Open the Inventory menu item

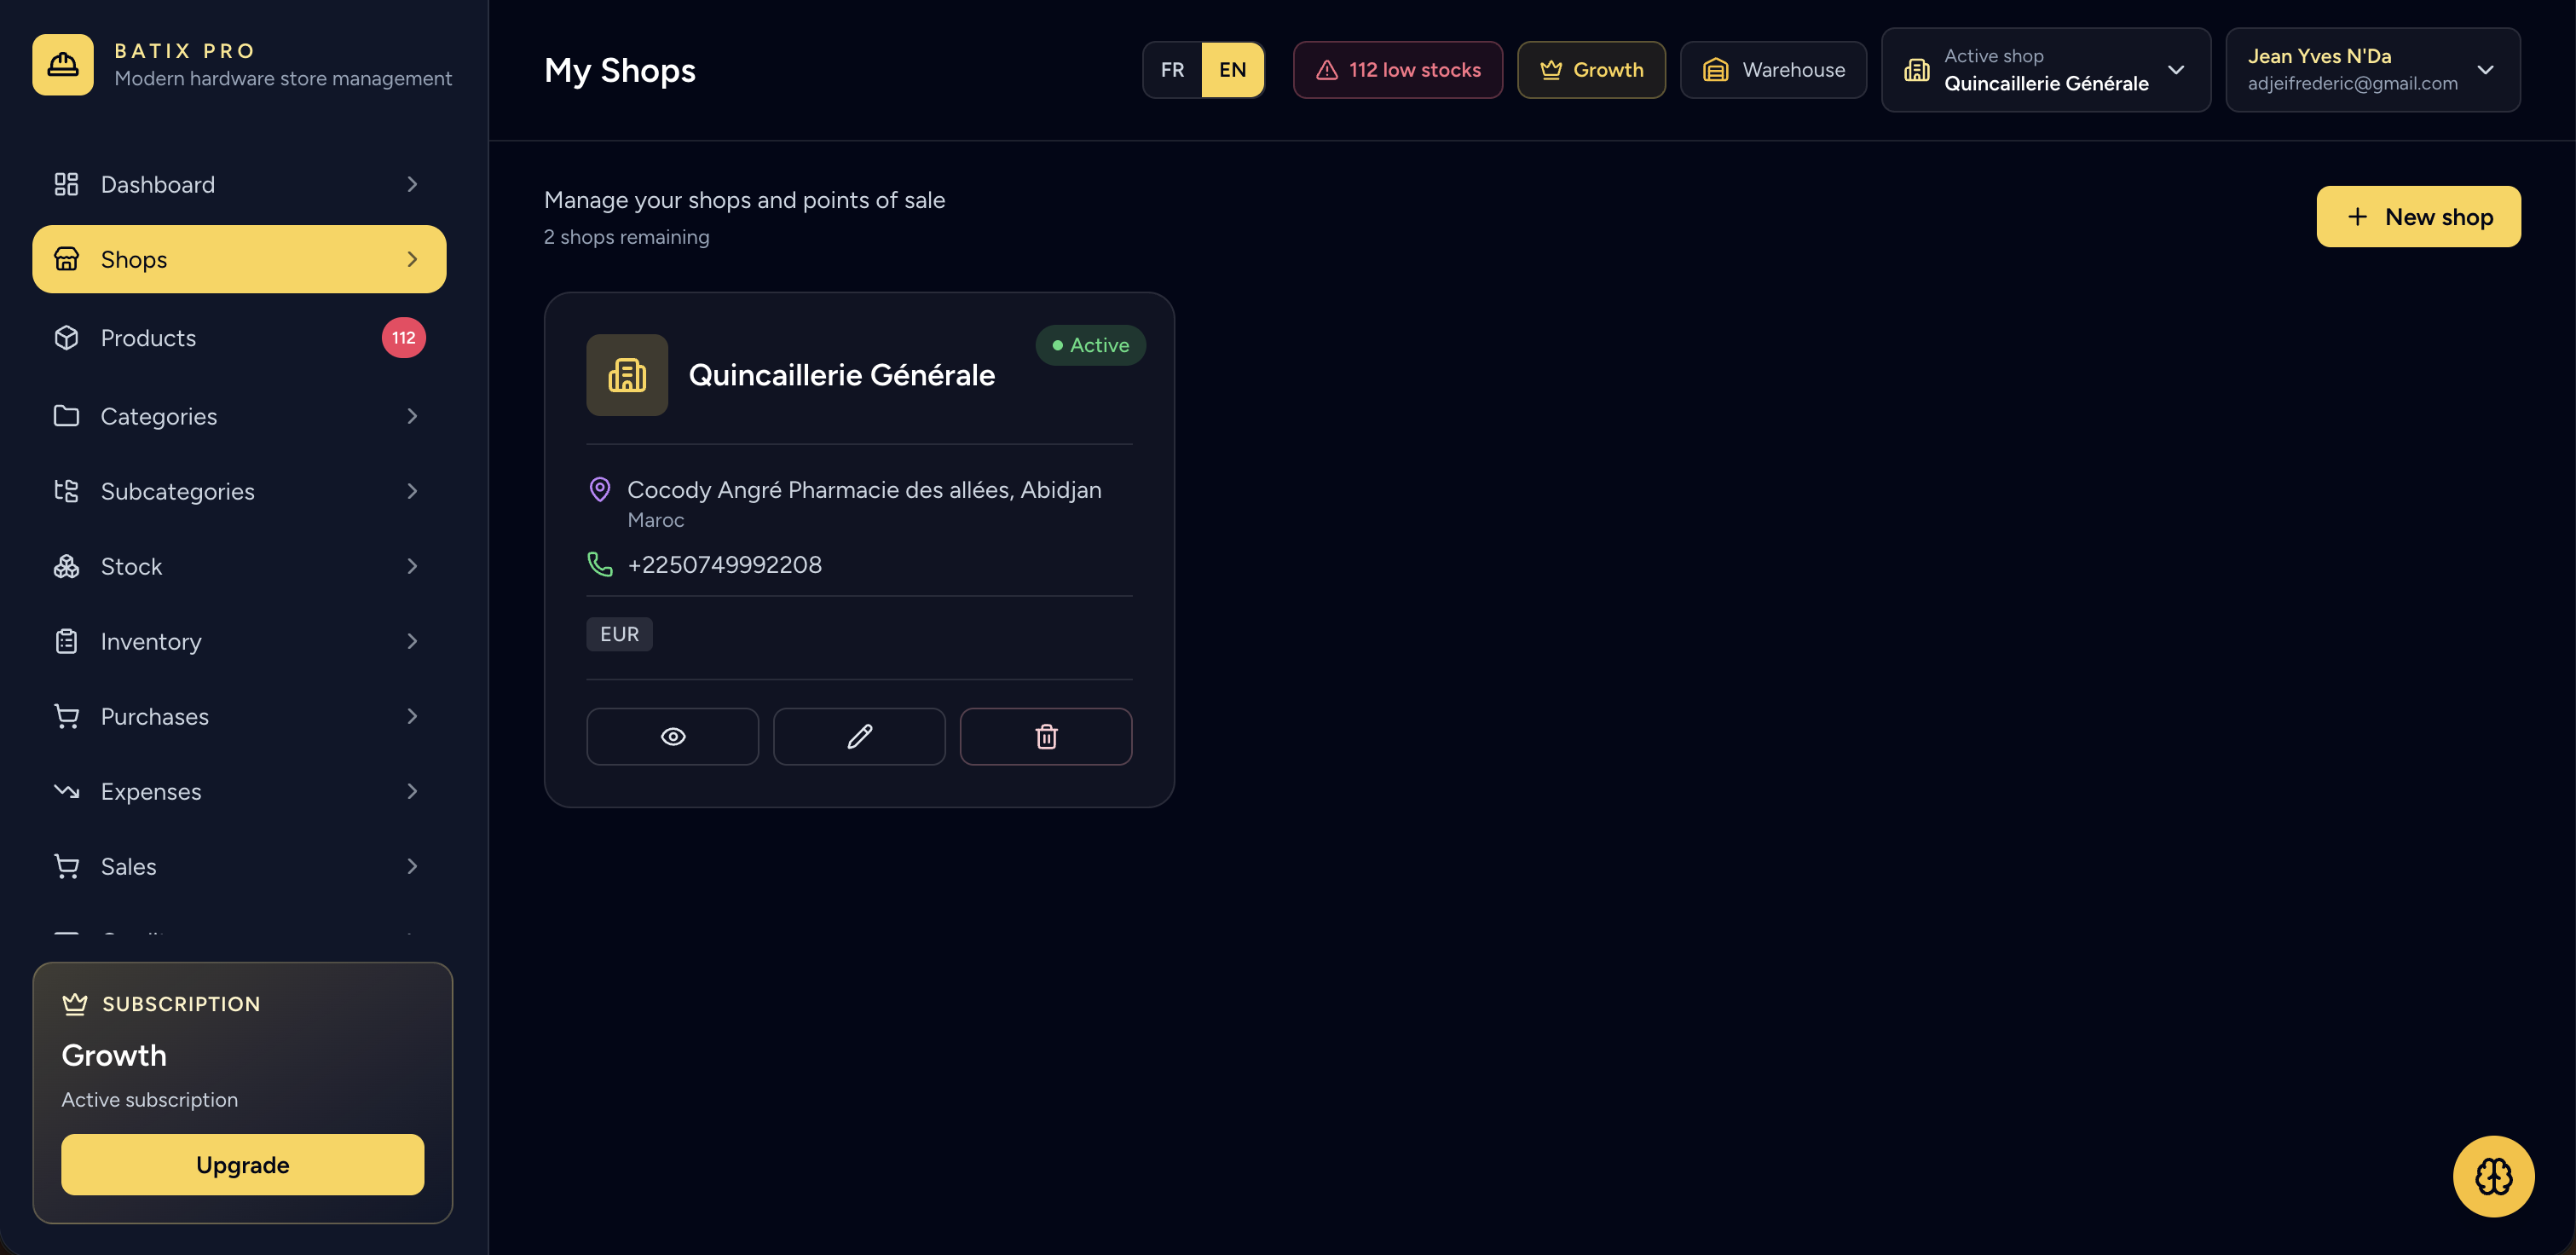[x=239, y=641]
